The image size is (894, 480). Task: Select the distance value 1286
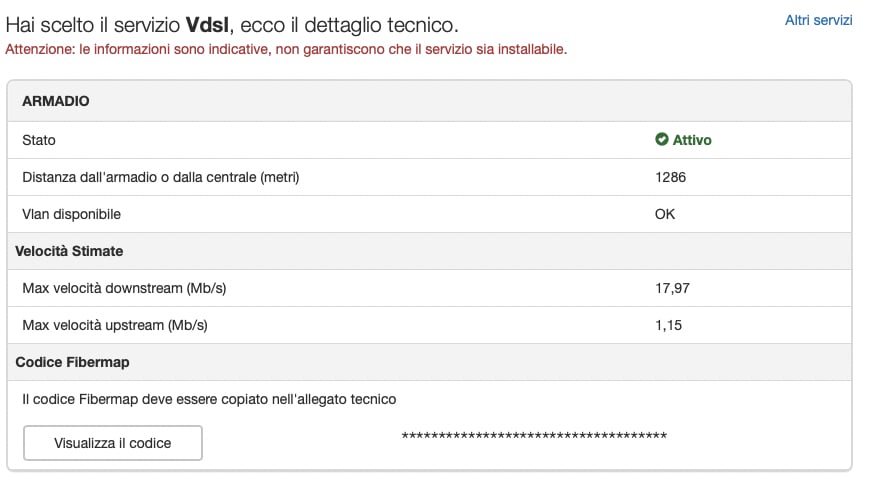click(670, 177)
